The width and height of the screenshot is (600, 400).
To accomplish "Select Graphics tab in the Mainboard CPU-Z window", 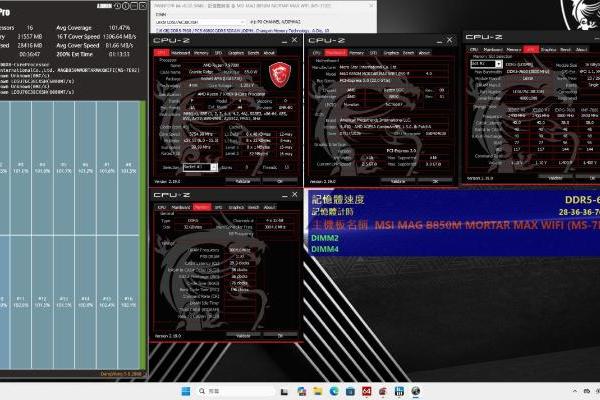I will (x=391, y=53).
